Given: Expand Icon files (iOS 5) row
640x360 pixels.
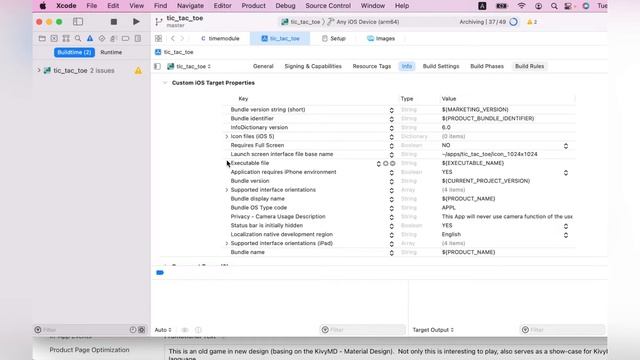Looking at the screenshot, I should point(227,137).
